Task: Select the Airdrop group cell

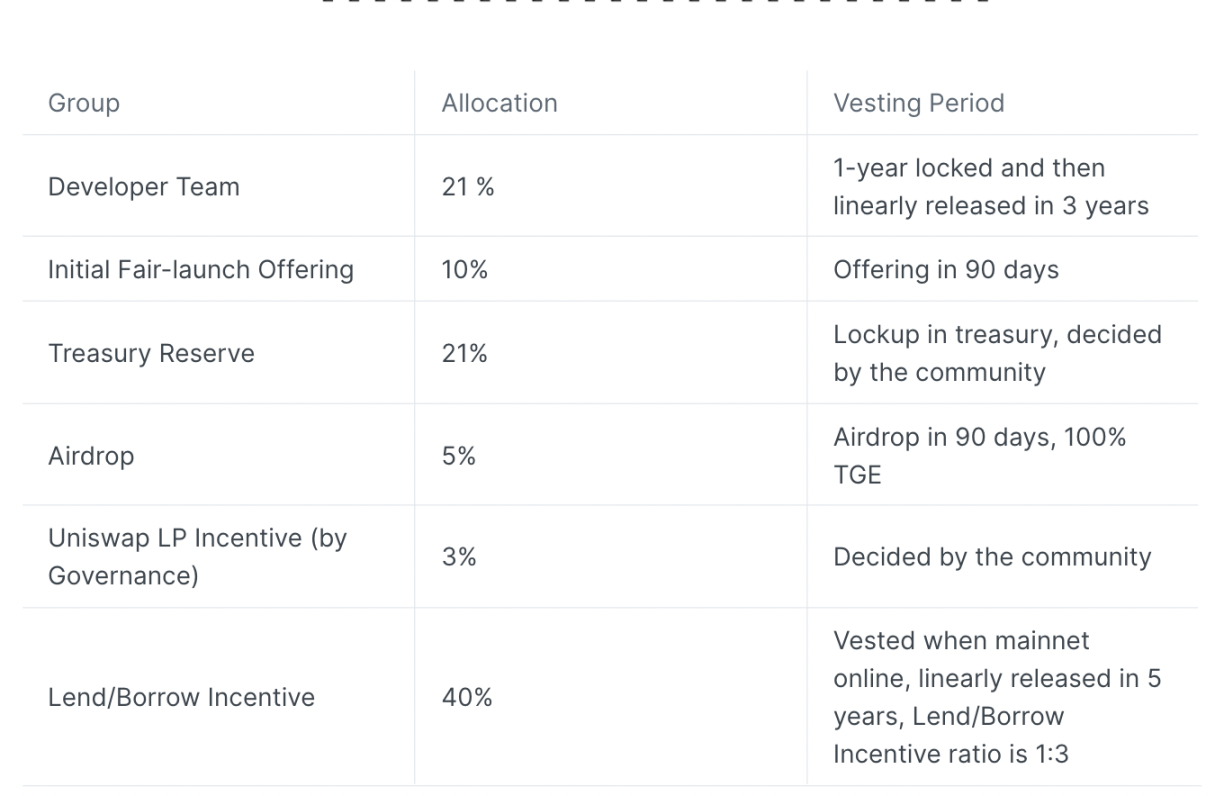Action: (91, 456)
